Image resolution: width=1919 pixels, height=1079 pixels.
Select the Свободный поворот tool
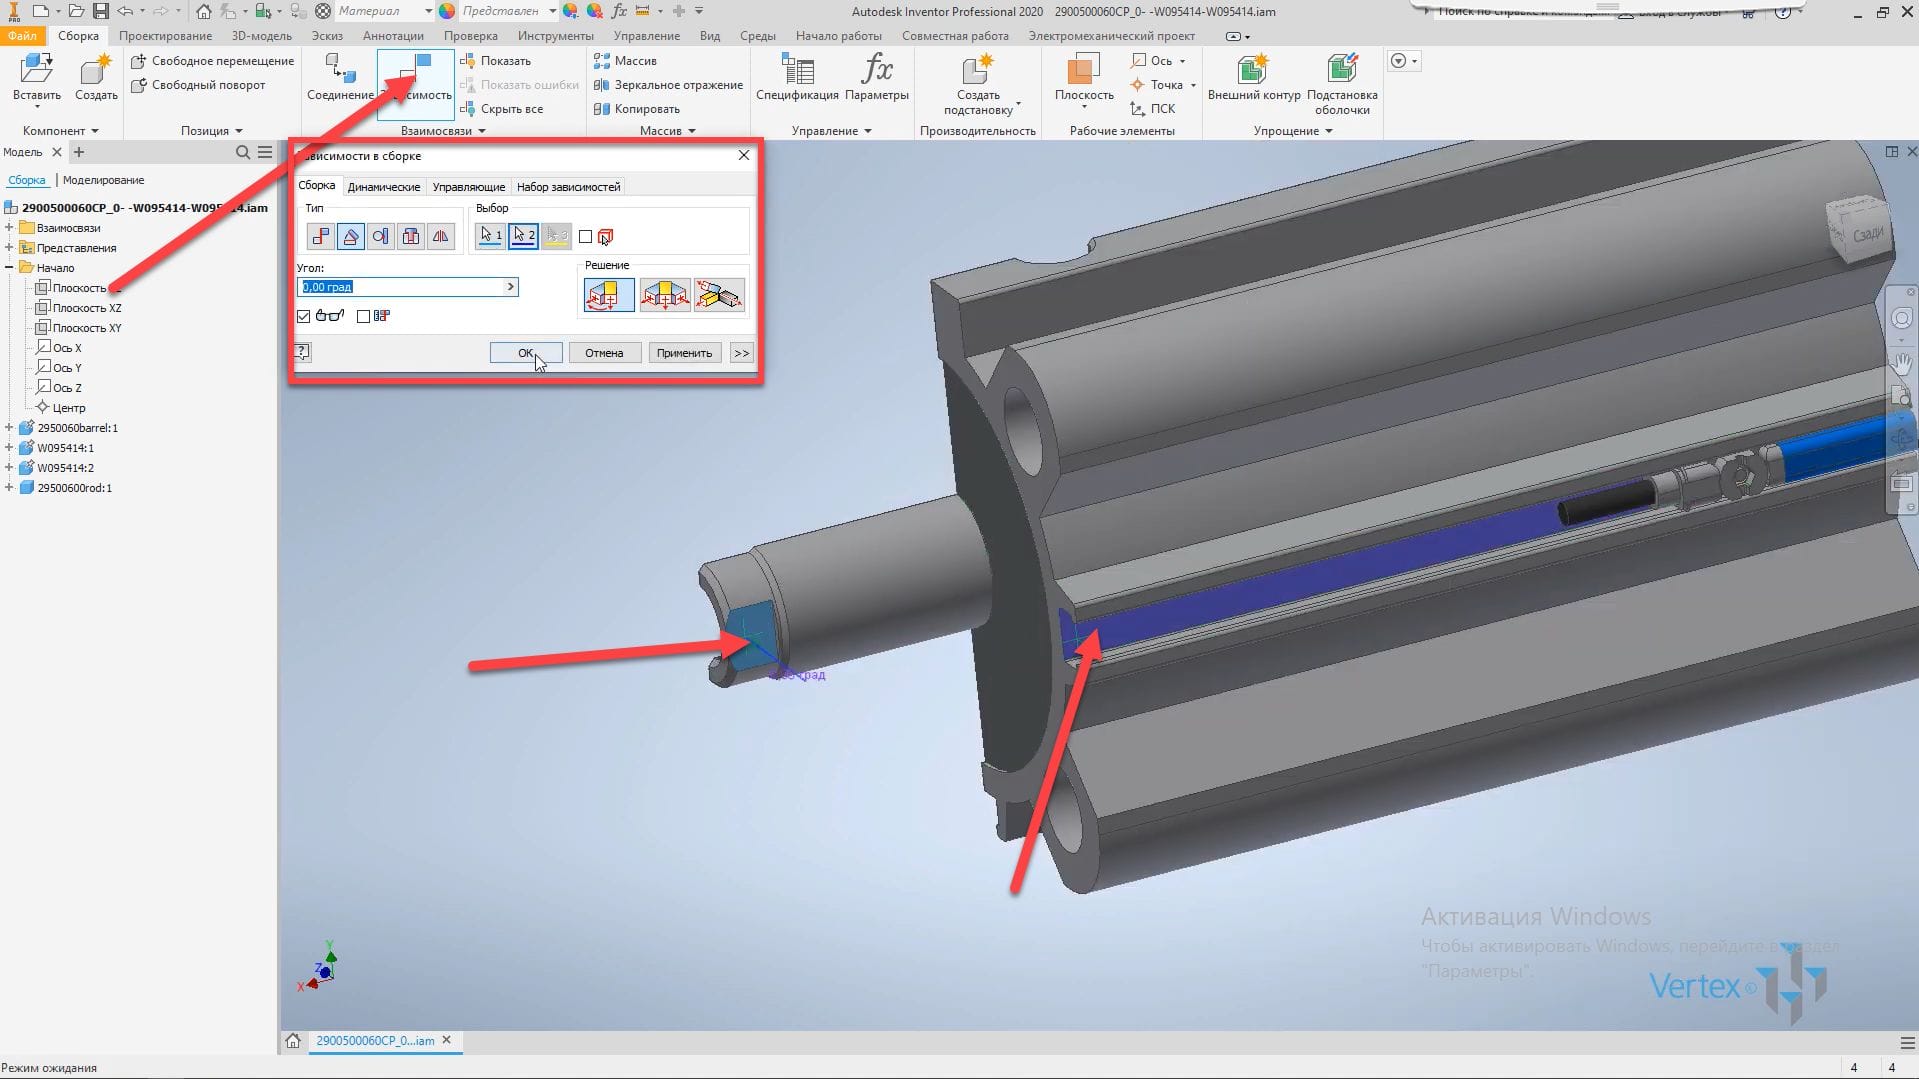198,85
